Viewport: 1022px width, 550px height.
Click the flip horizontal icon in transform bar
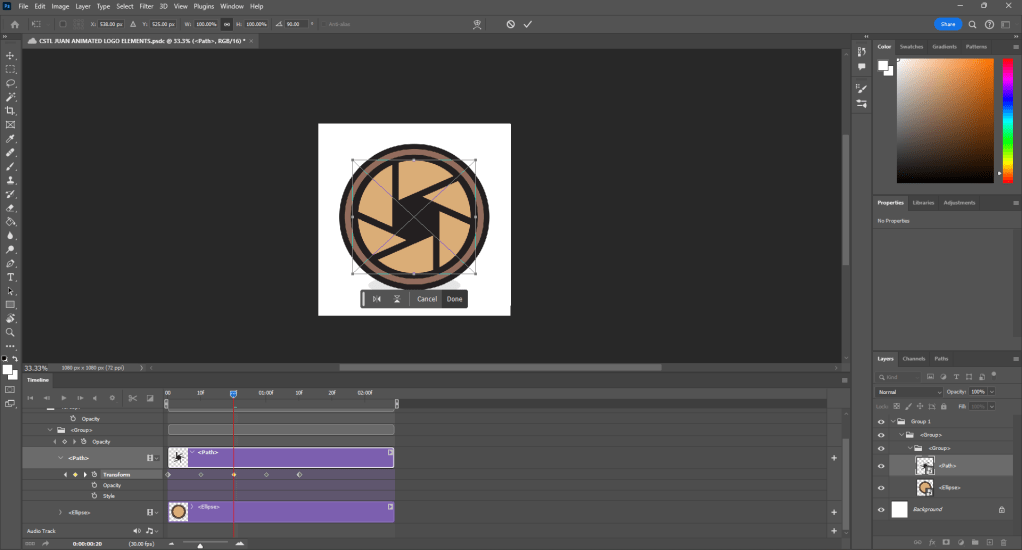(377, 299)
